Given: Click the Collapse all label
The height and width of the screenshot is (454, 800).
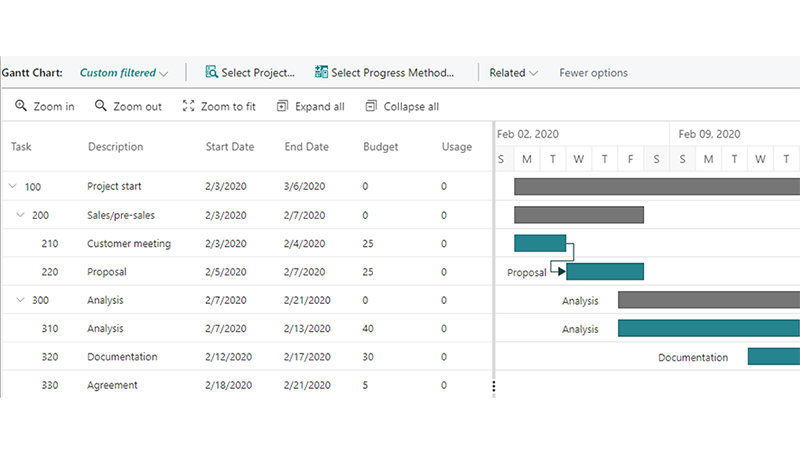Looking at the screenshot, I should tap(411, 107).
